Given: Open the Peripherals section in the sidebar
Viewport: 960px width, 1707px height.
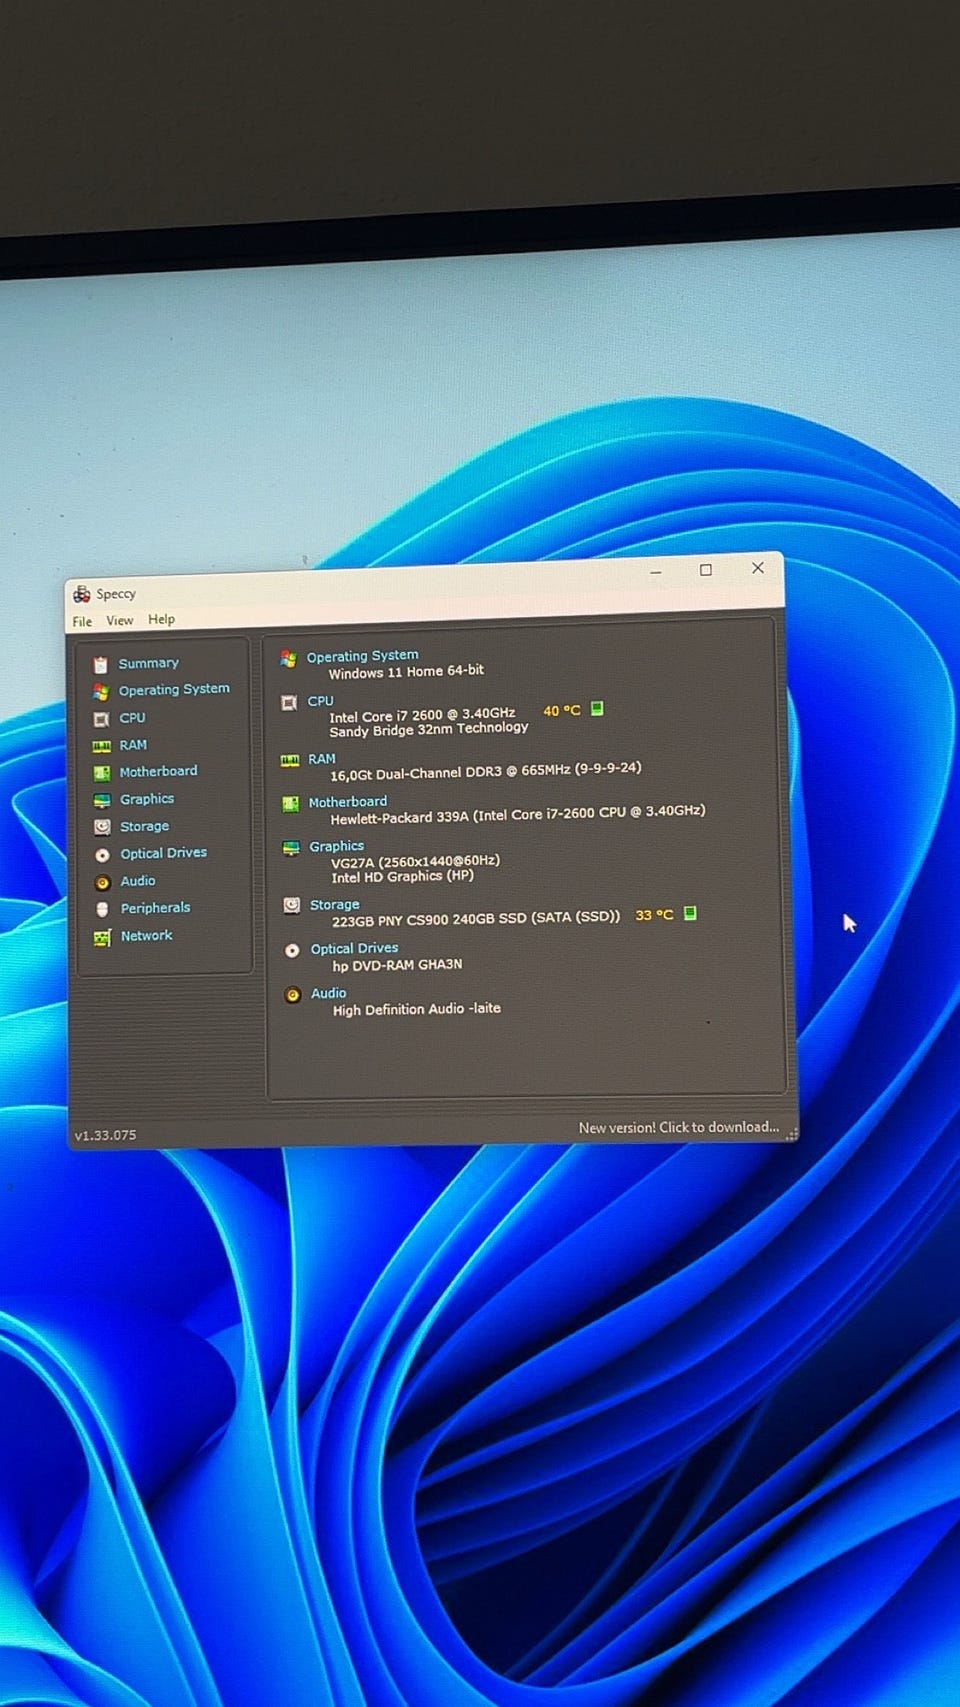Looking at the screenshot, I should [x=155, y=908].
